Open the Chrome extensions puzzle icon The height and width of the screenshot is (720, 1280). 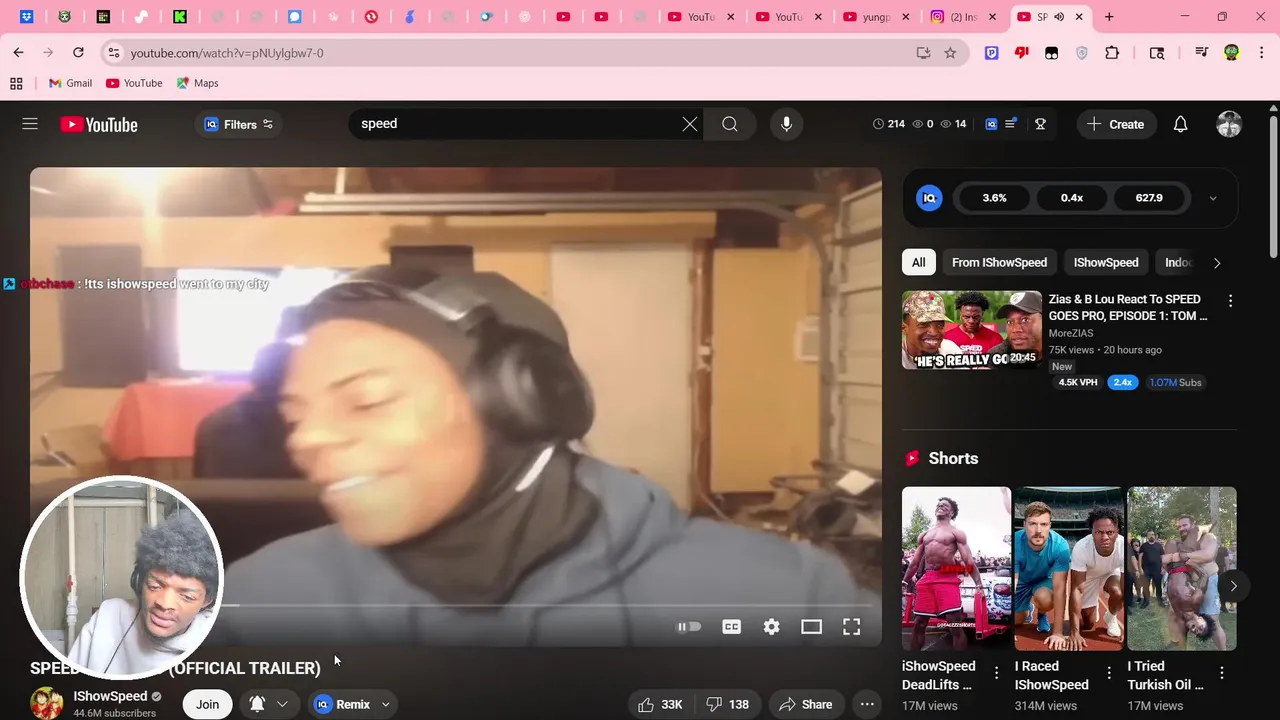coord(1112,53)
